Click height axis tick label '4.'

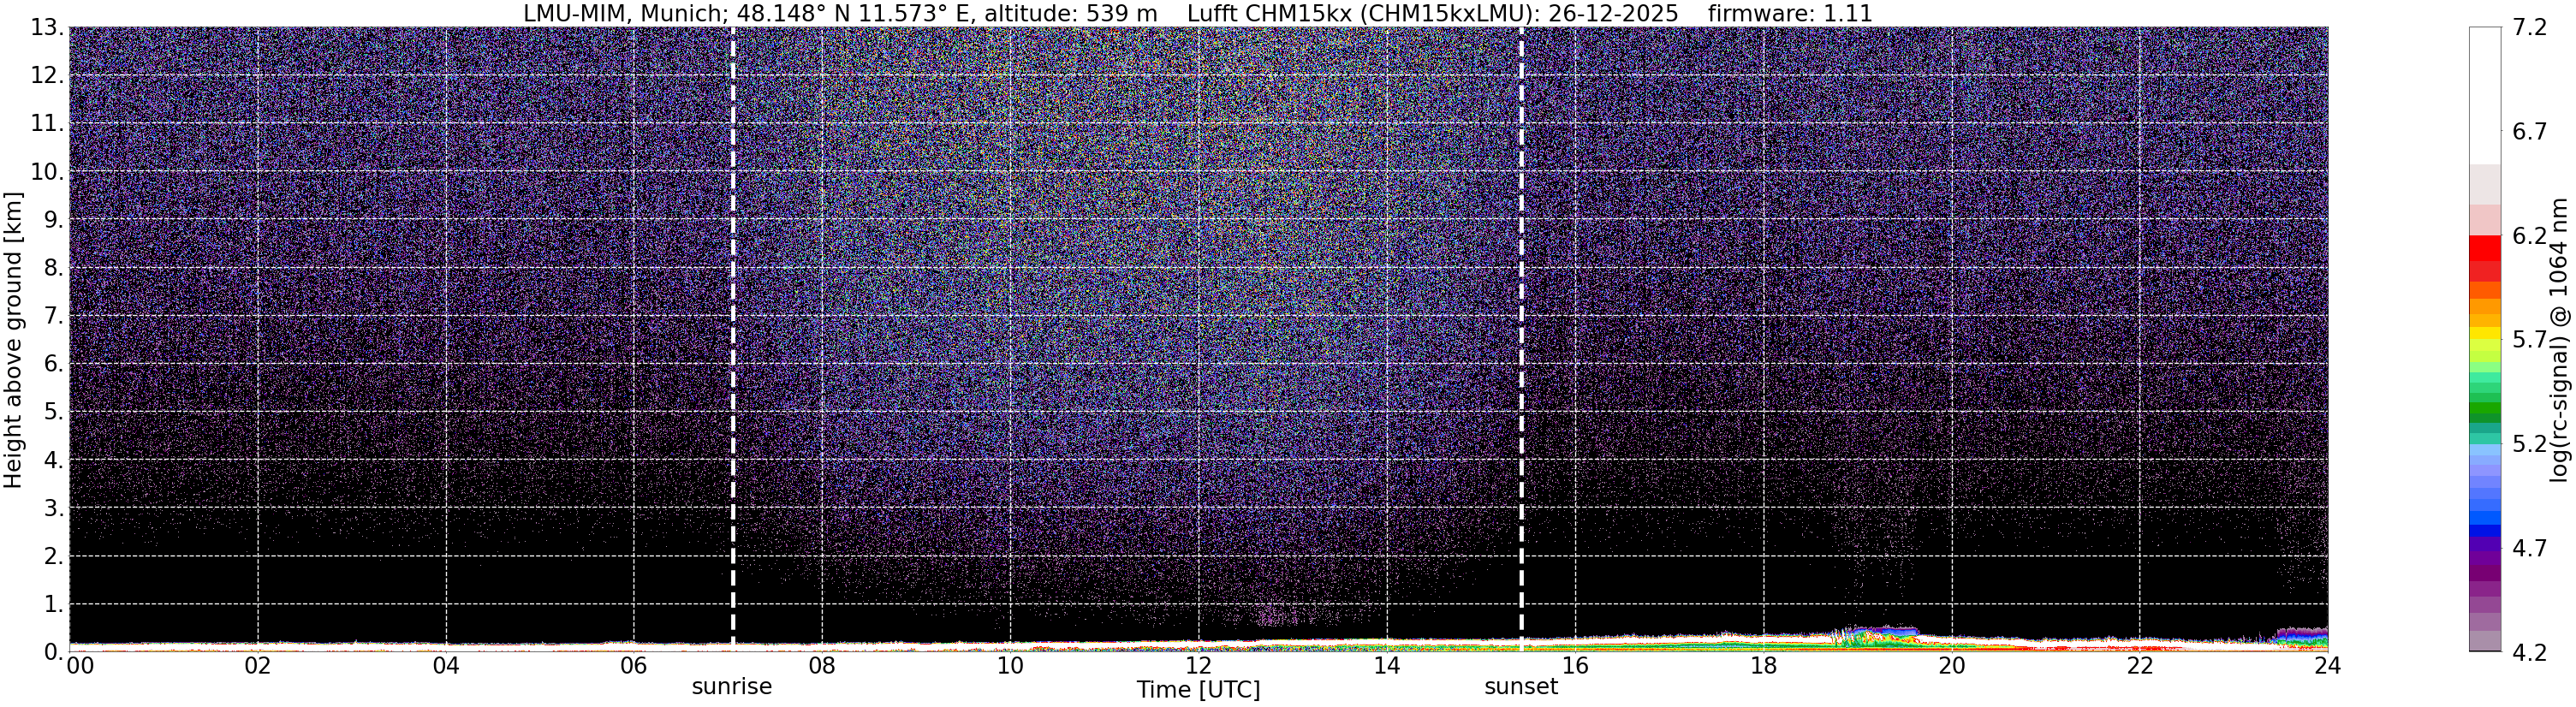click(54, 460)
